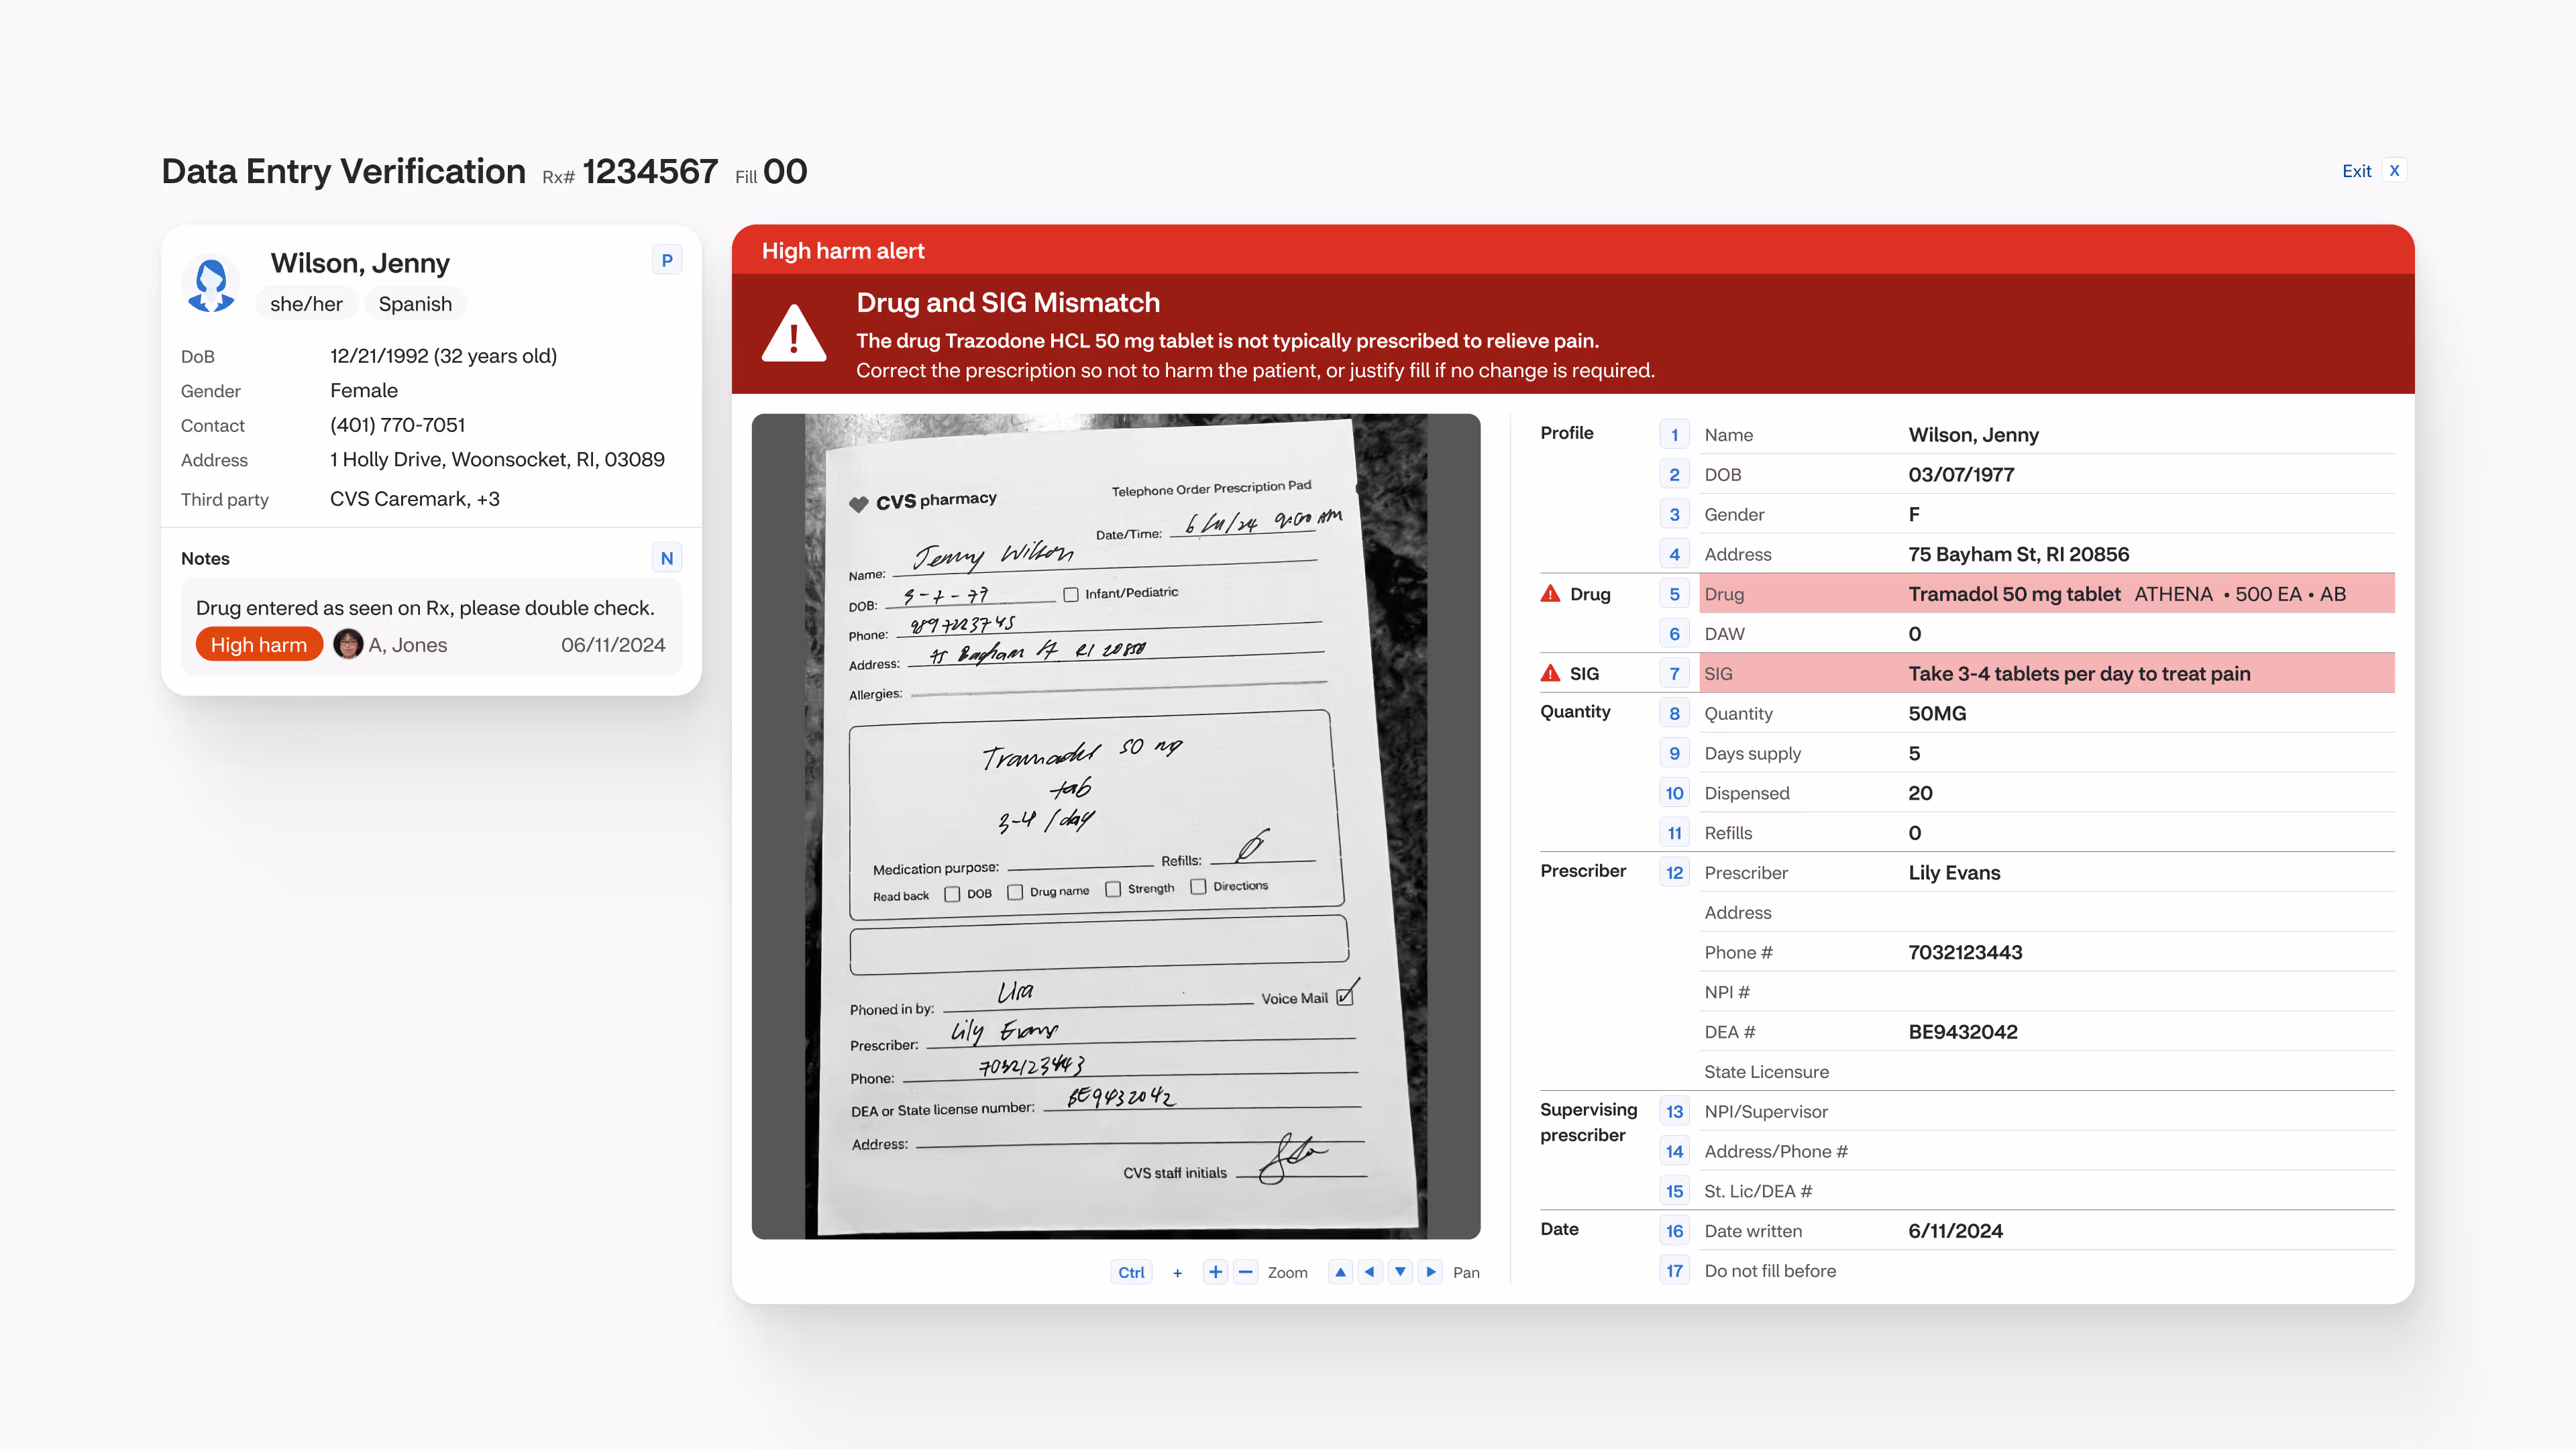Click the Exit link
Image resolution: width=2576 pixels, height=1449 pixels.
(x=2356, y=171)
